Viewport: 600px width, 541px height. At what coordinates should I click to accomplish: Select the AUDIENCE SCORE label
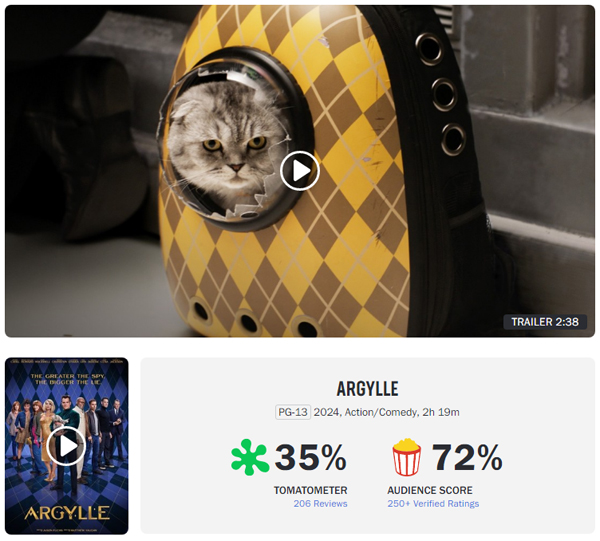(x=430, y=490)
